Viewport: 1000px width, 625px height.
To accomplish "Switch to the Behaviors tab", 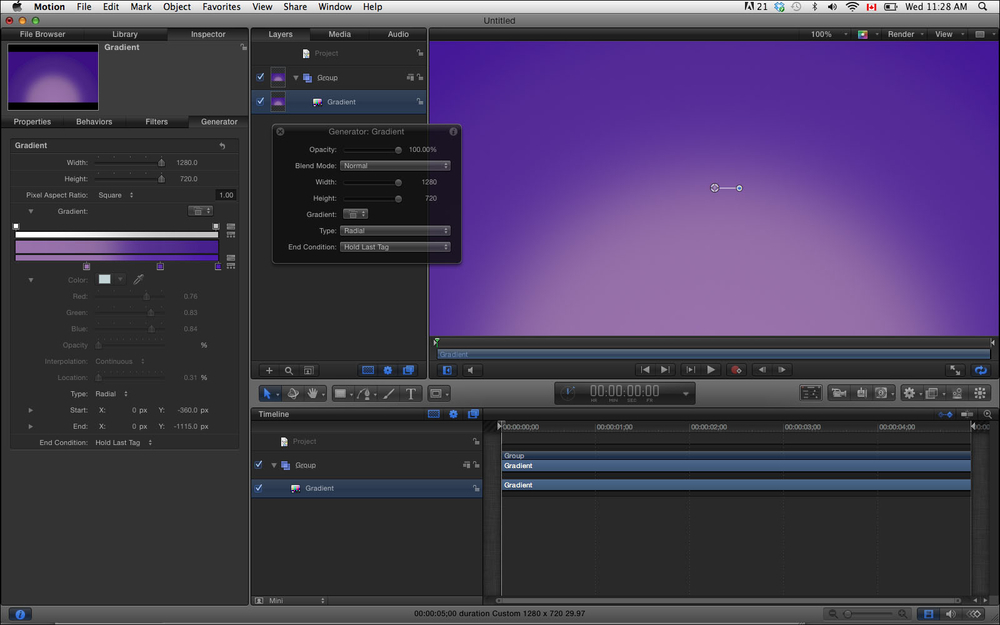I will pos(94,122).
